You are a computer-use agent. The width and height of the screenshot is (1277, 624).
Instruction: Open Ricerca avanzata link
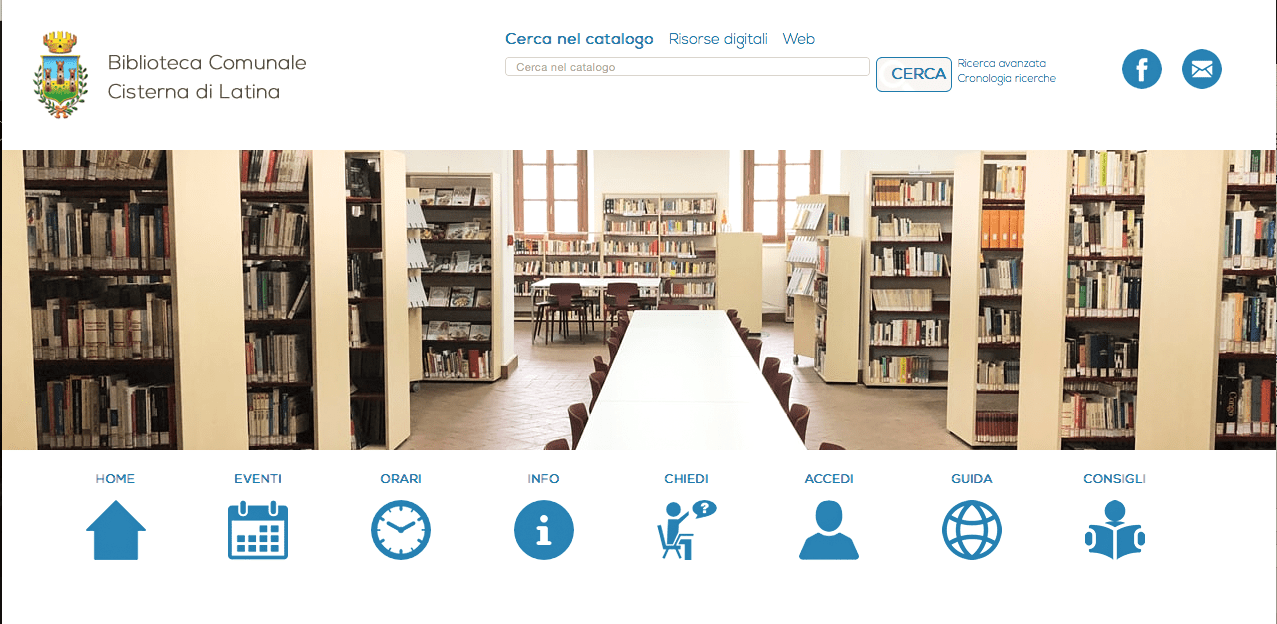click(x=1002, y=63)
